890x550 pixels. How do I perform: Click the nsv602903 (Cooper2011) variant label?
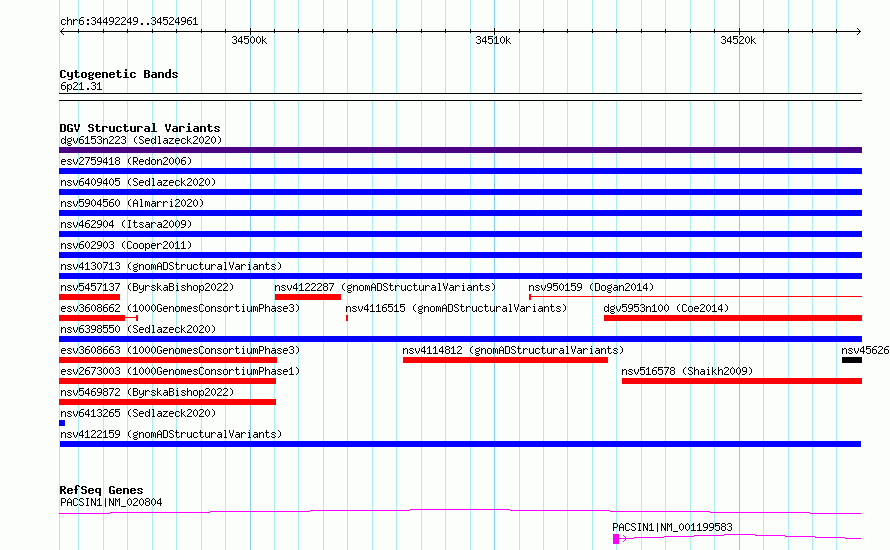tap(126, 245)
